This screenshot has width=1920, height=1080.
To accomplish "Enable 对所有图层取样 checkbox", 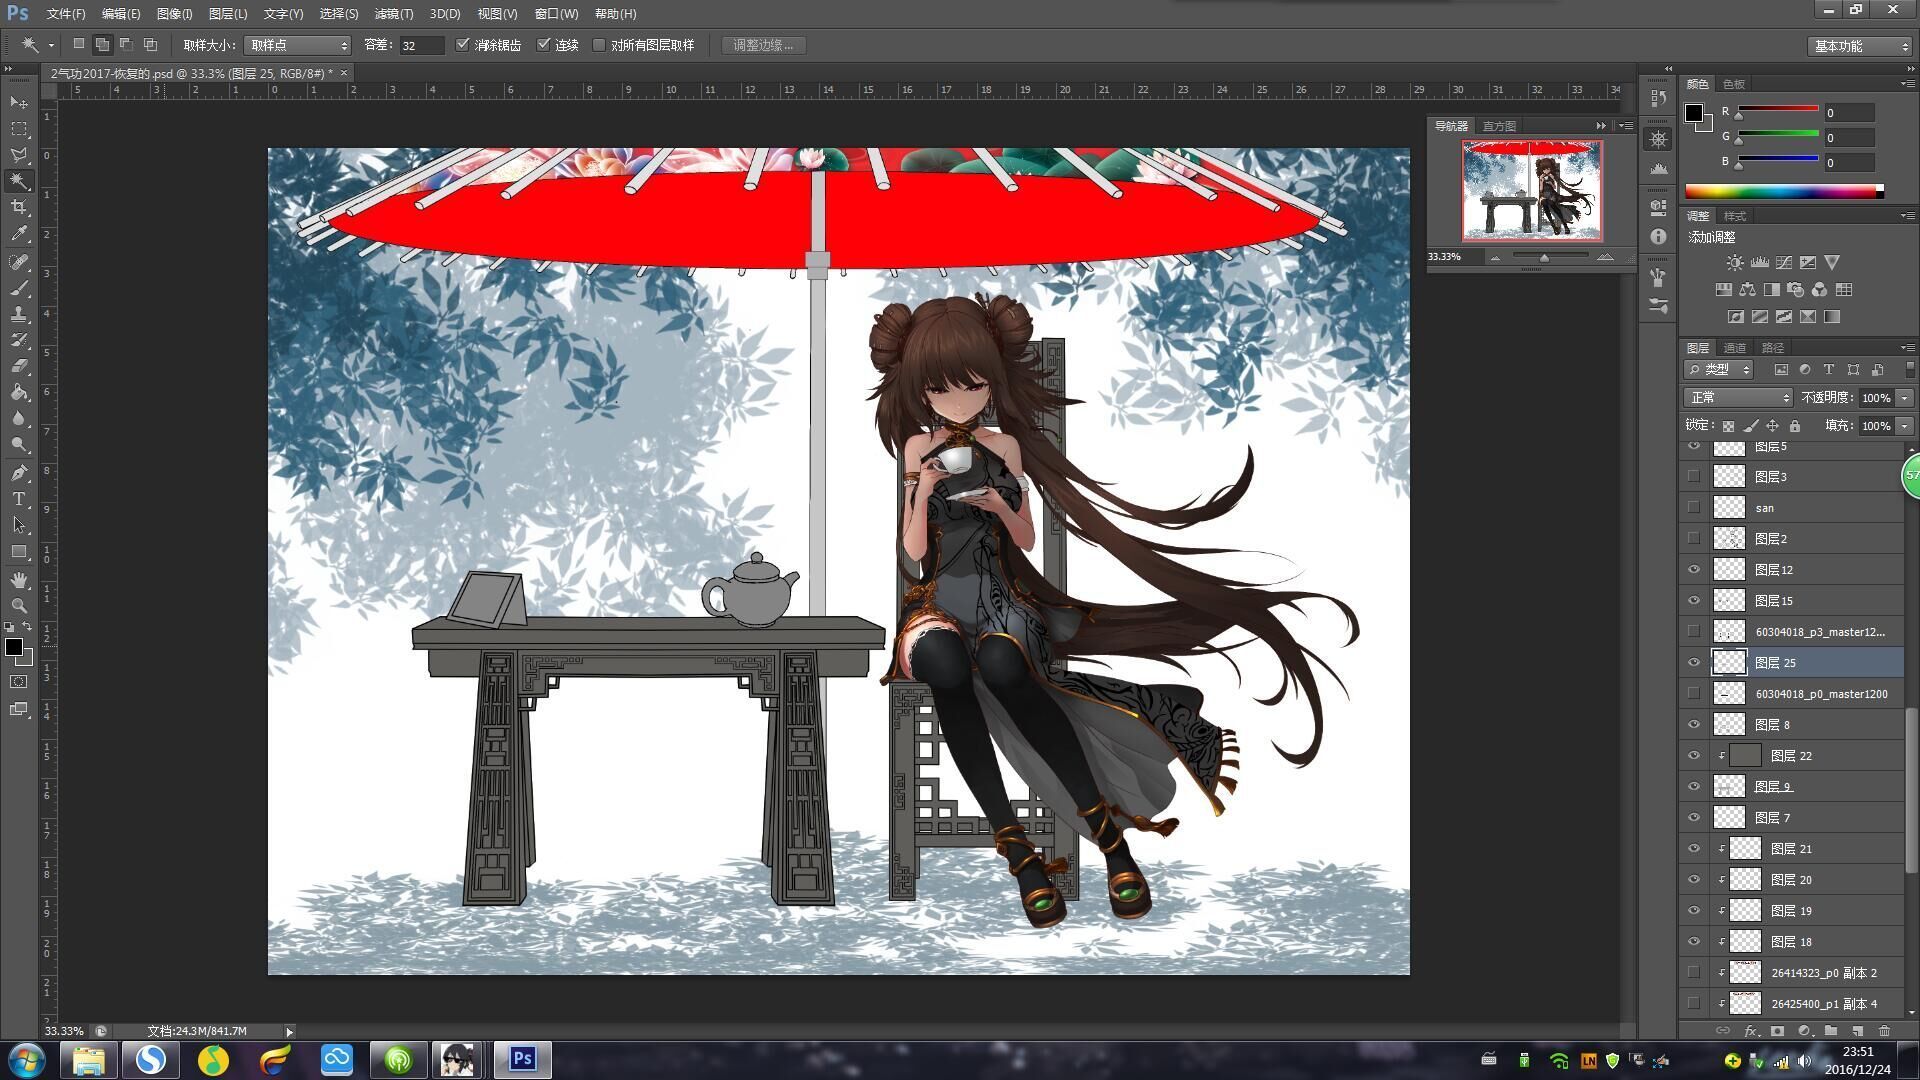I will pyautogui.click(x=599, y=45).
